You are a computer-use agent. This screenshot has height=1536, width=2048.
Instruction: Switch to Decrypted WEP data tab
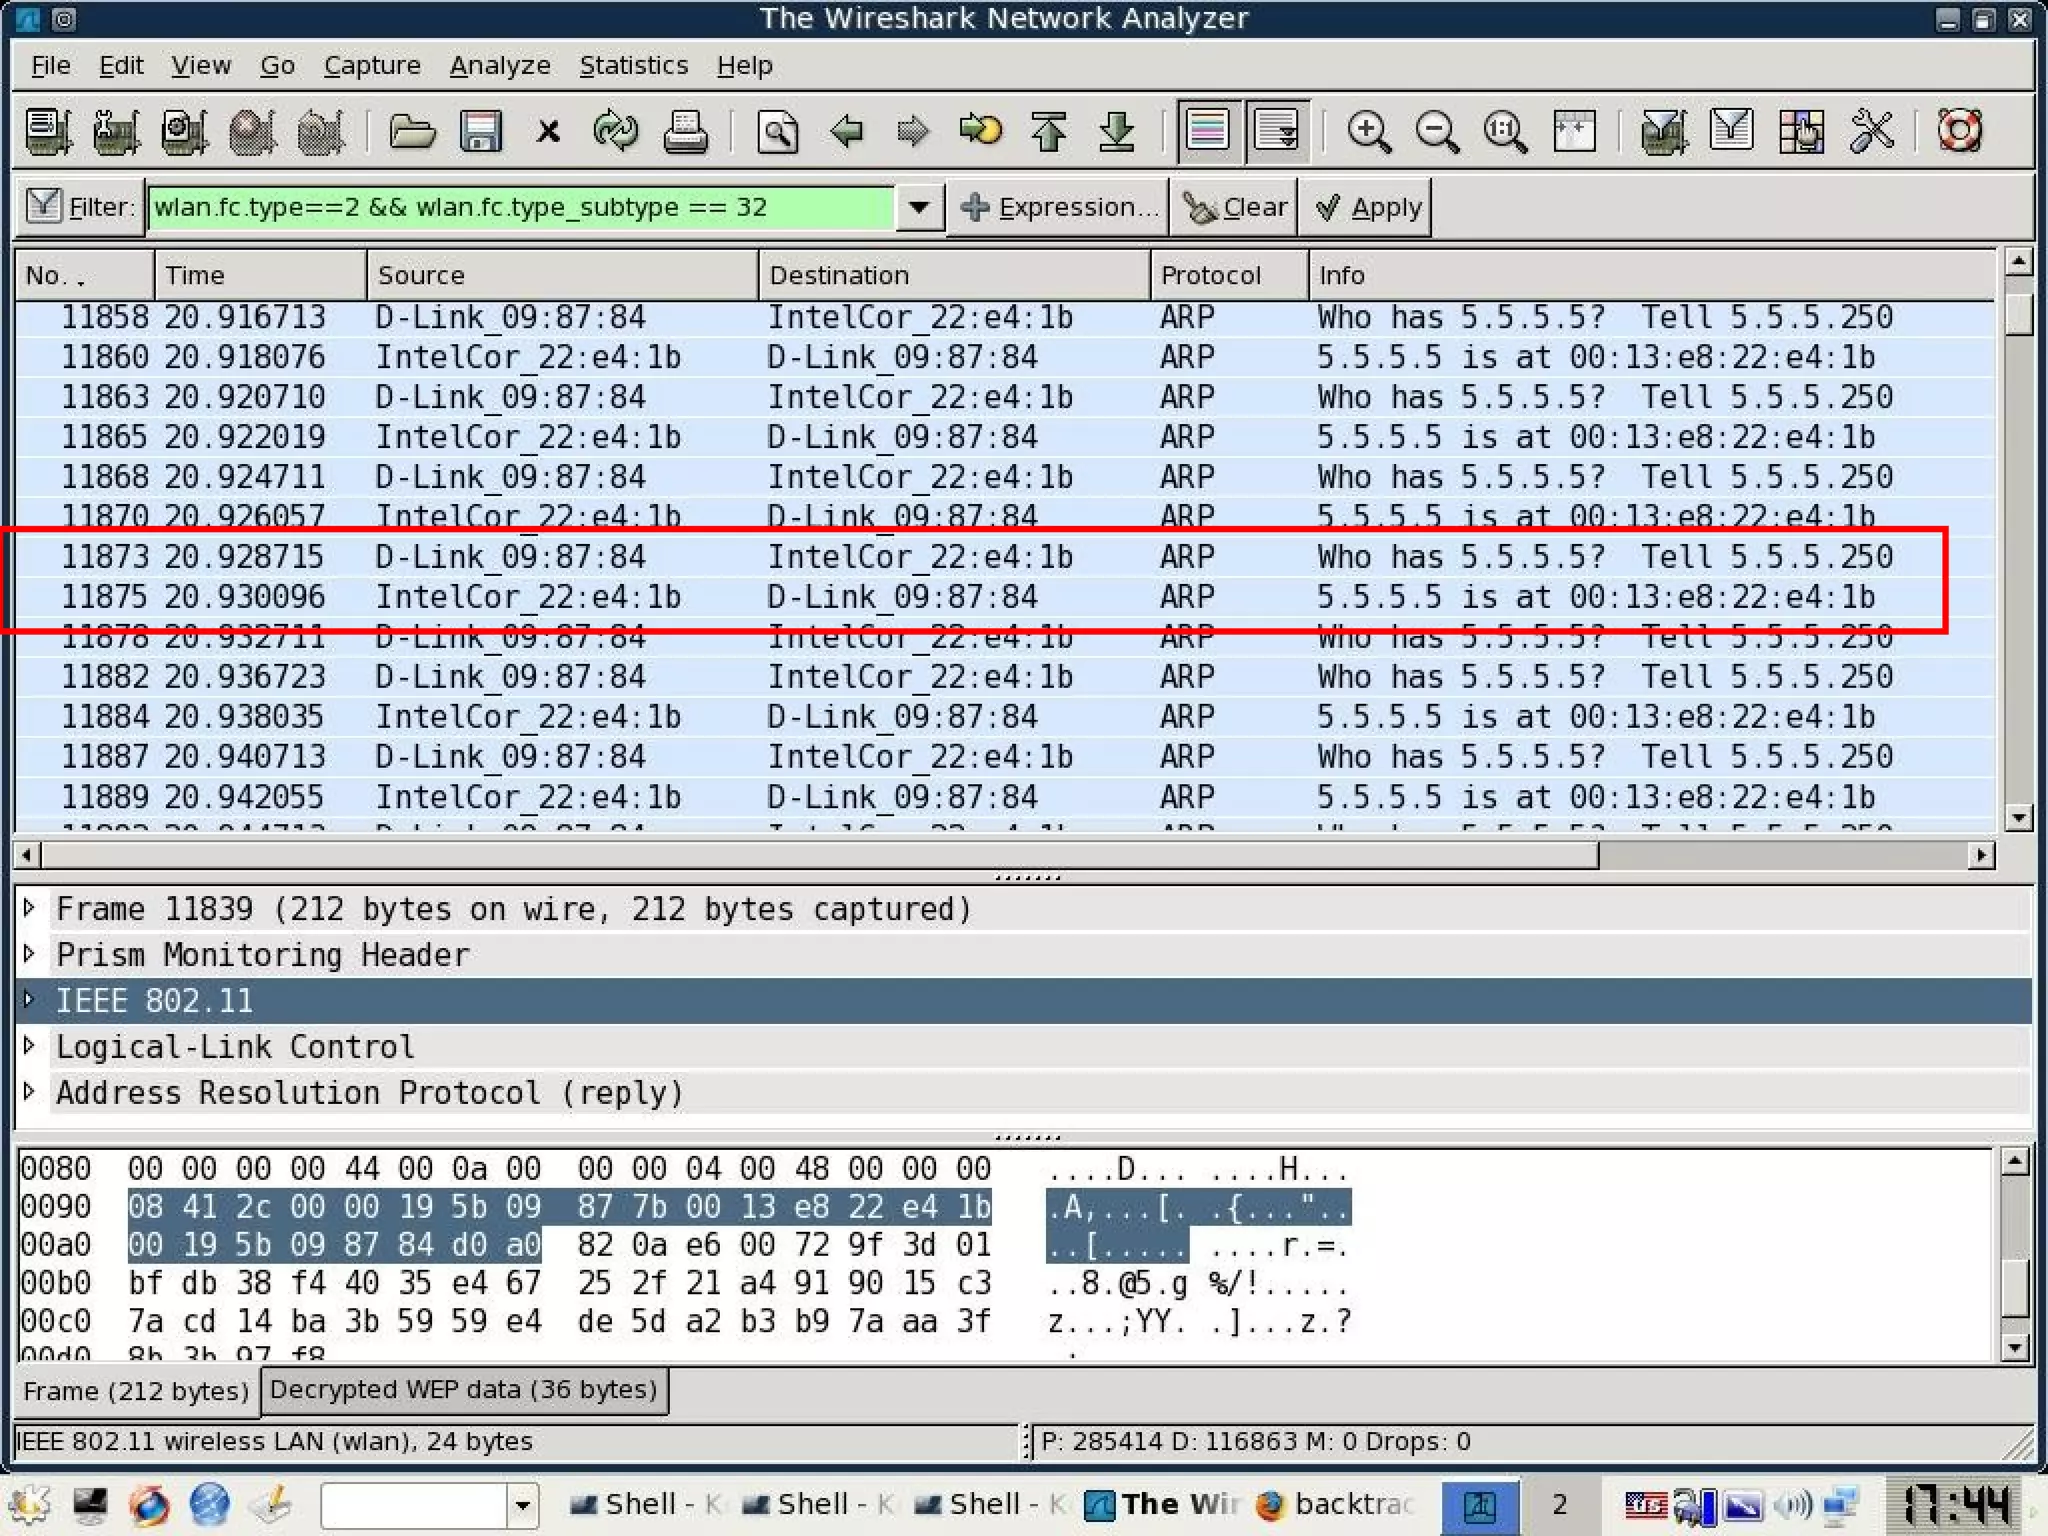click(463, 1390)
